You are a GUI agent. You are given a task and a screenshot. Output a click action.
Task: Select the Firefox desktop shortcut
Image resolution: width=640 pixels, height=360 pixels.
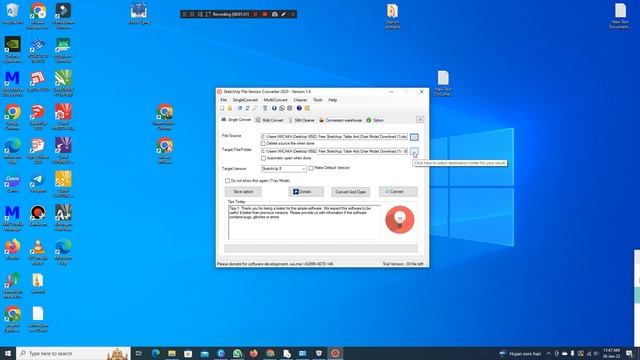click(x=13, y=249)
